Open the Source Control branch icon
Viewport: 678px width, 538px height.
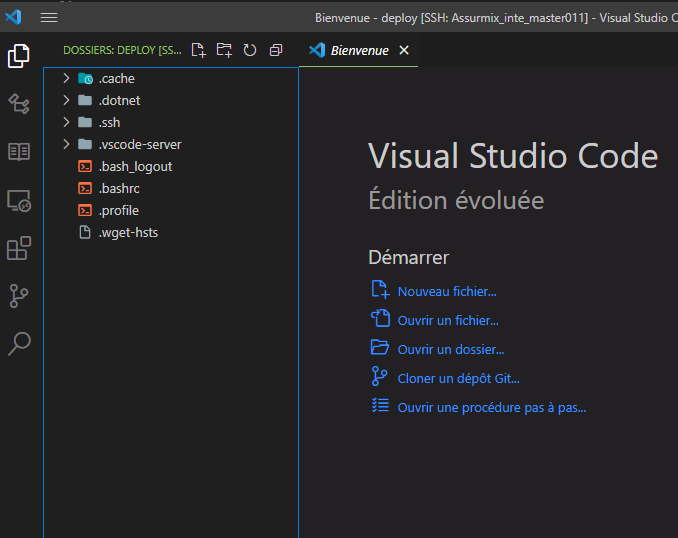pos(19,296)
